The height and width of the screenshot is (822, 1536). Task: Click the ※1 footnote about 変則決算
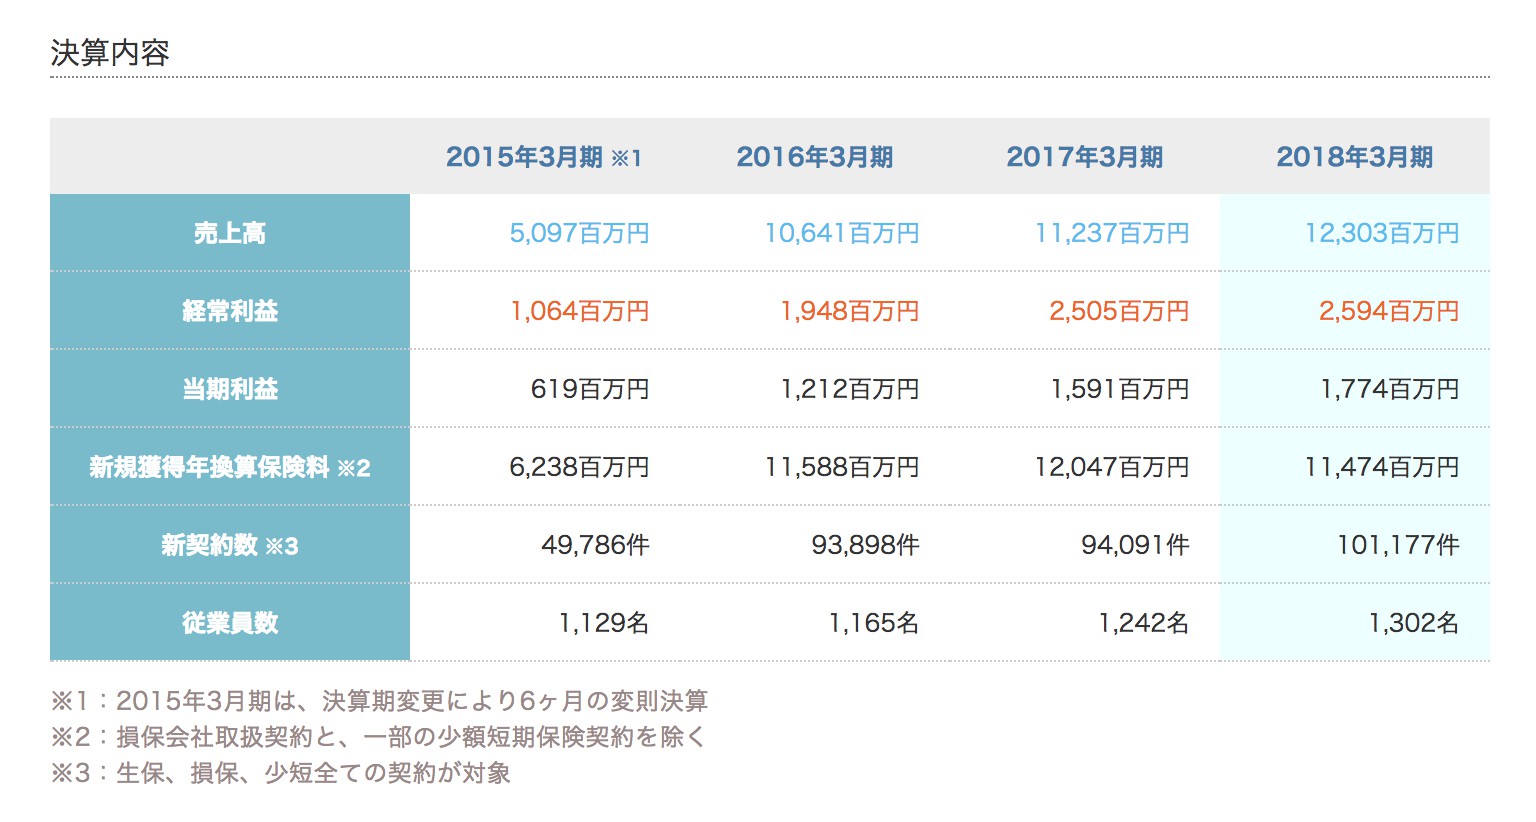(x=379, y=701)
